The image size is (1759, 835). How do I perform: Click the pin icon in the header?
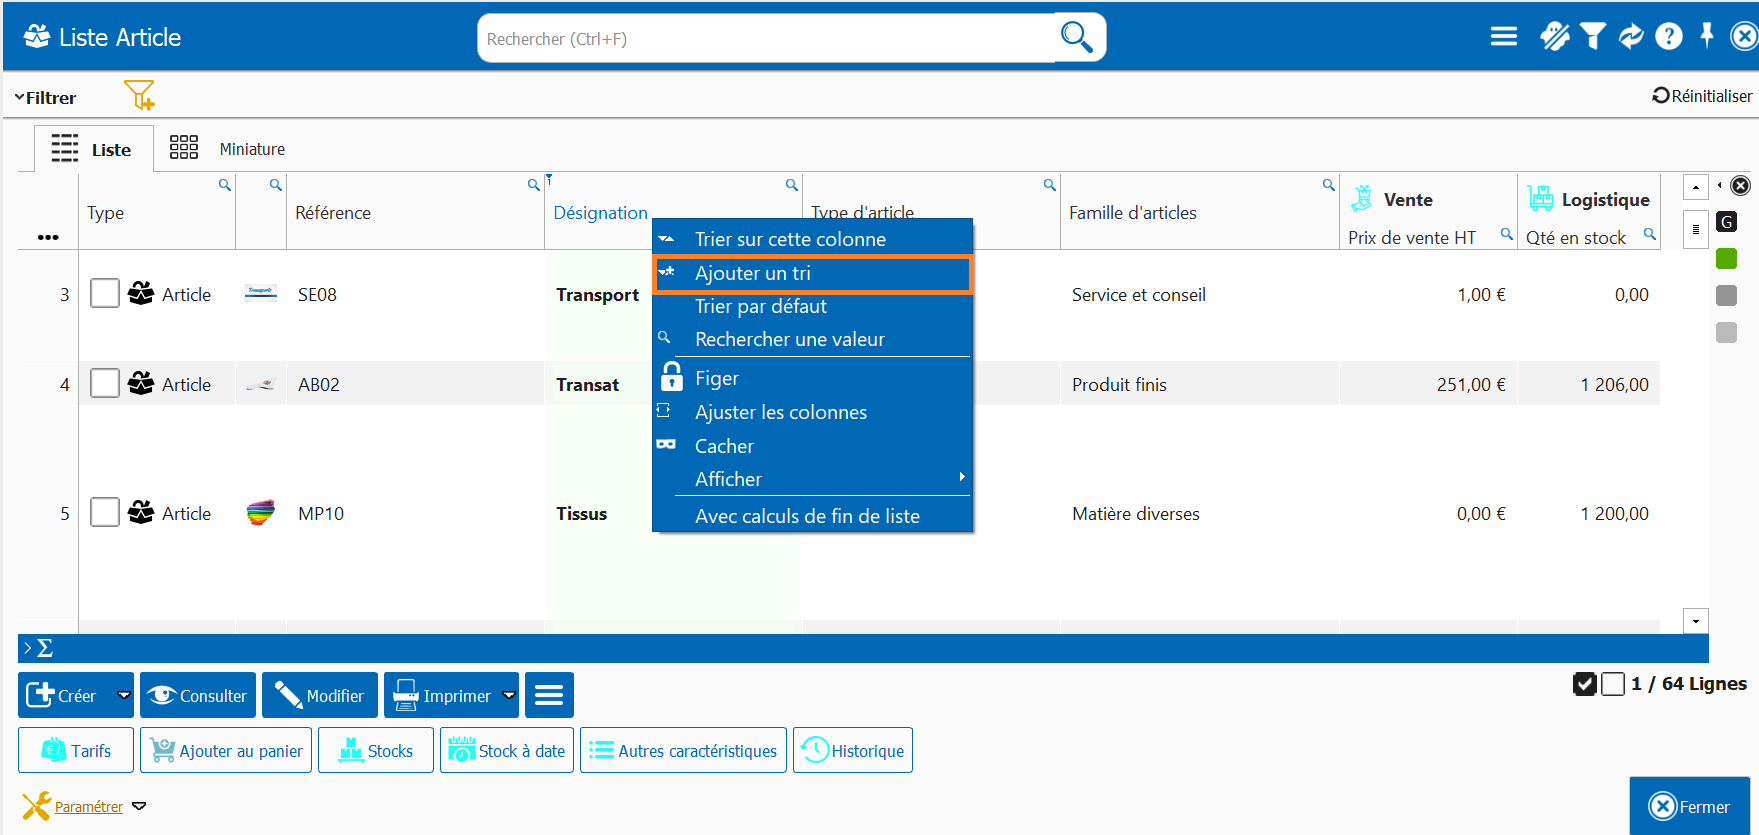tap(1707, 36)
